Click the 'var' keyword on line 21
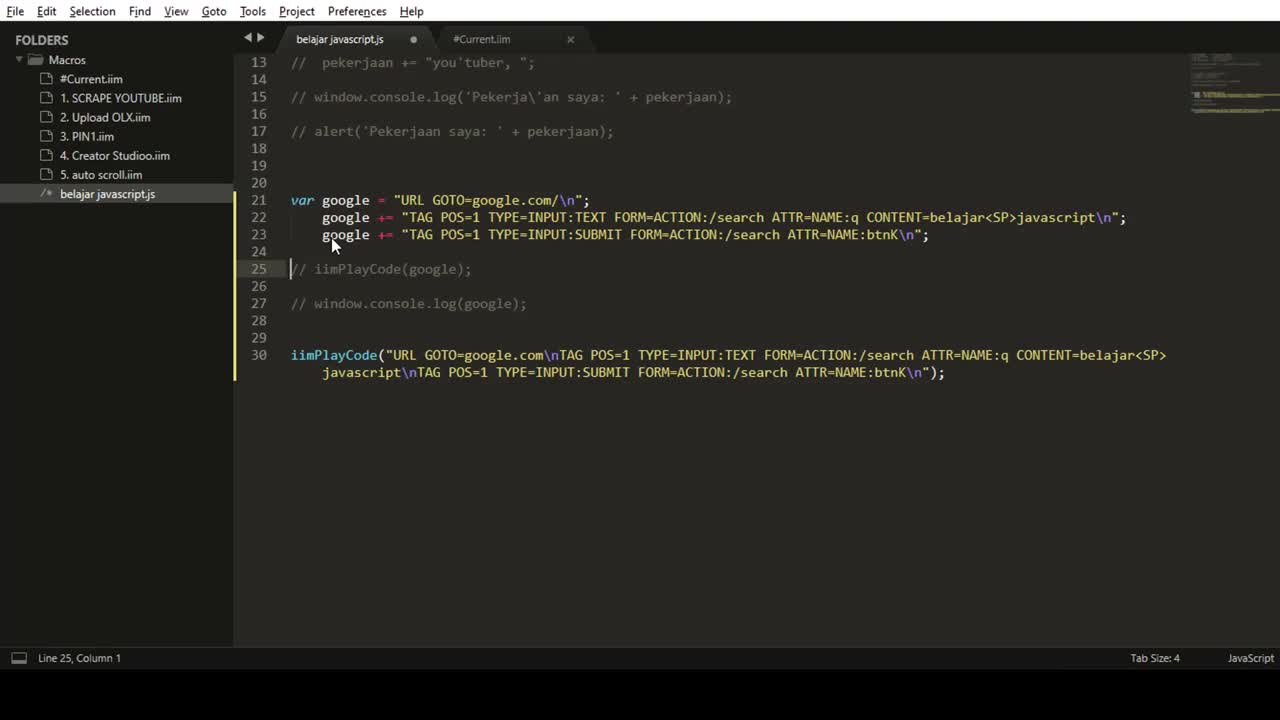This screenshot has height=720, width=1280. (x=302, y=200)
